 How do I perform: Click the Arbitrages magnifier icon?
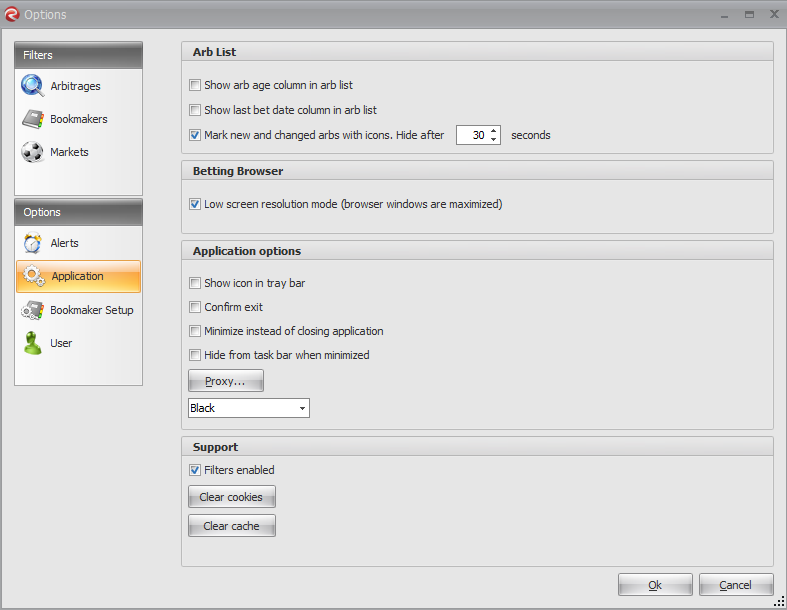[33, 85]
